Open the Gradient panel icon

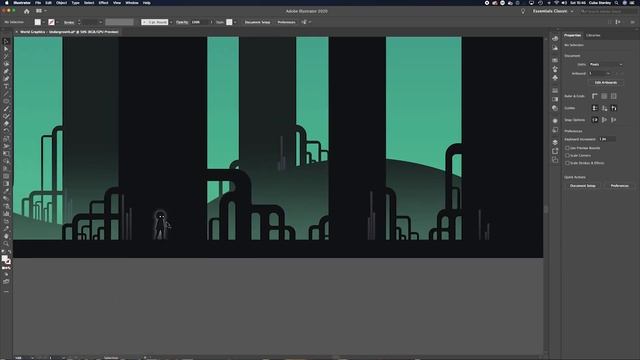click(x=555, y=99)
